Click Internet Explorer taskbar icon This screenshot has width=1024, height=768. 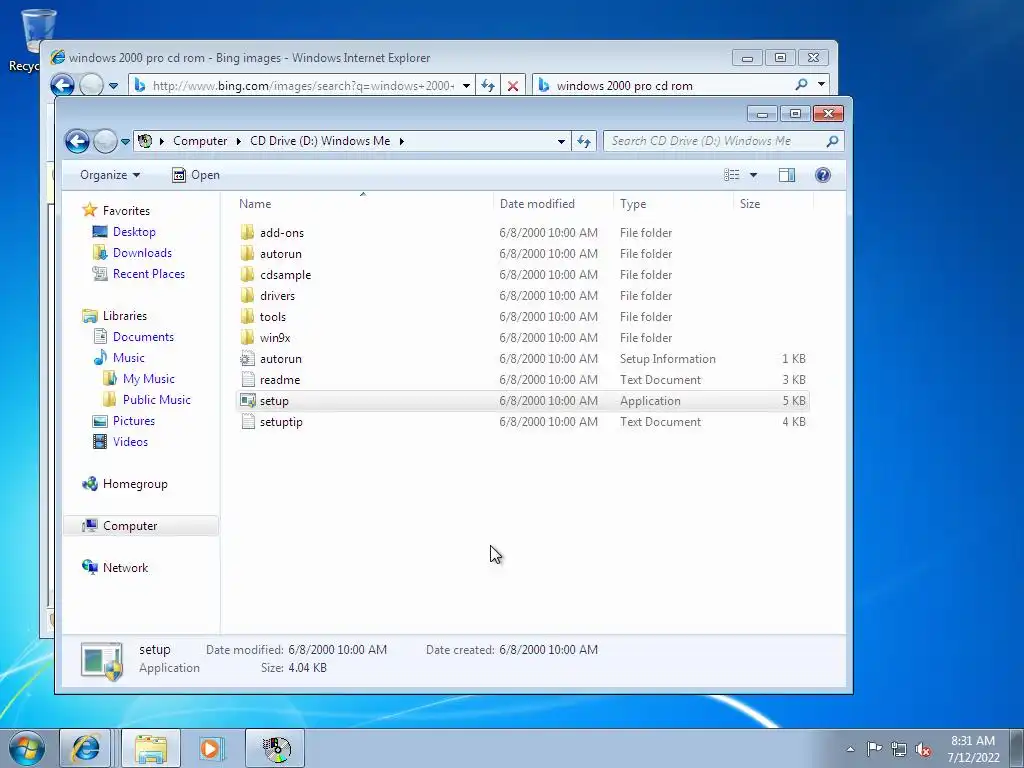[x=85, y=748]
